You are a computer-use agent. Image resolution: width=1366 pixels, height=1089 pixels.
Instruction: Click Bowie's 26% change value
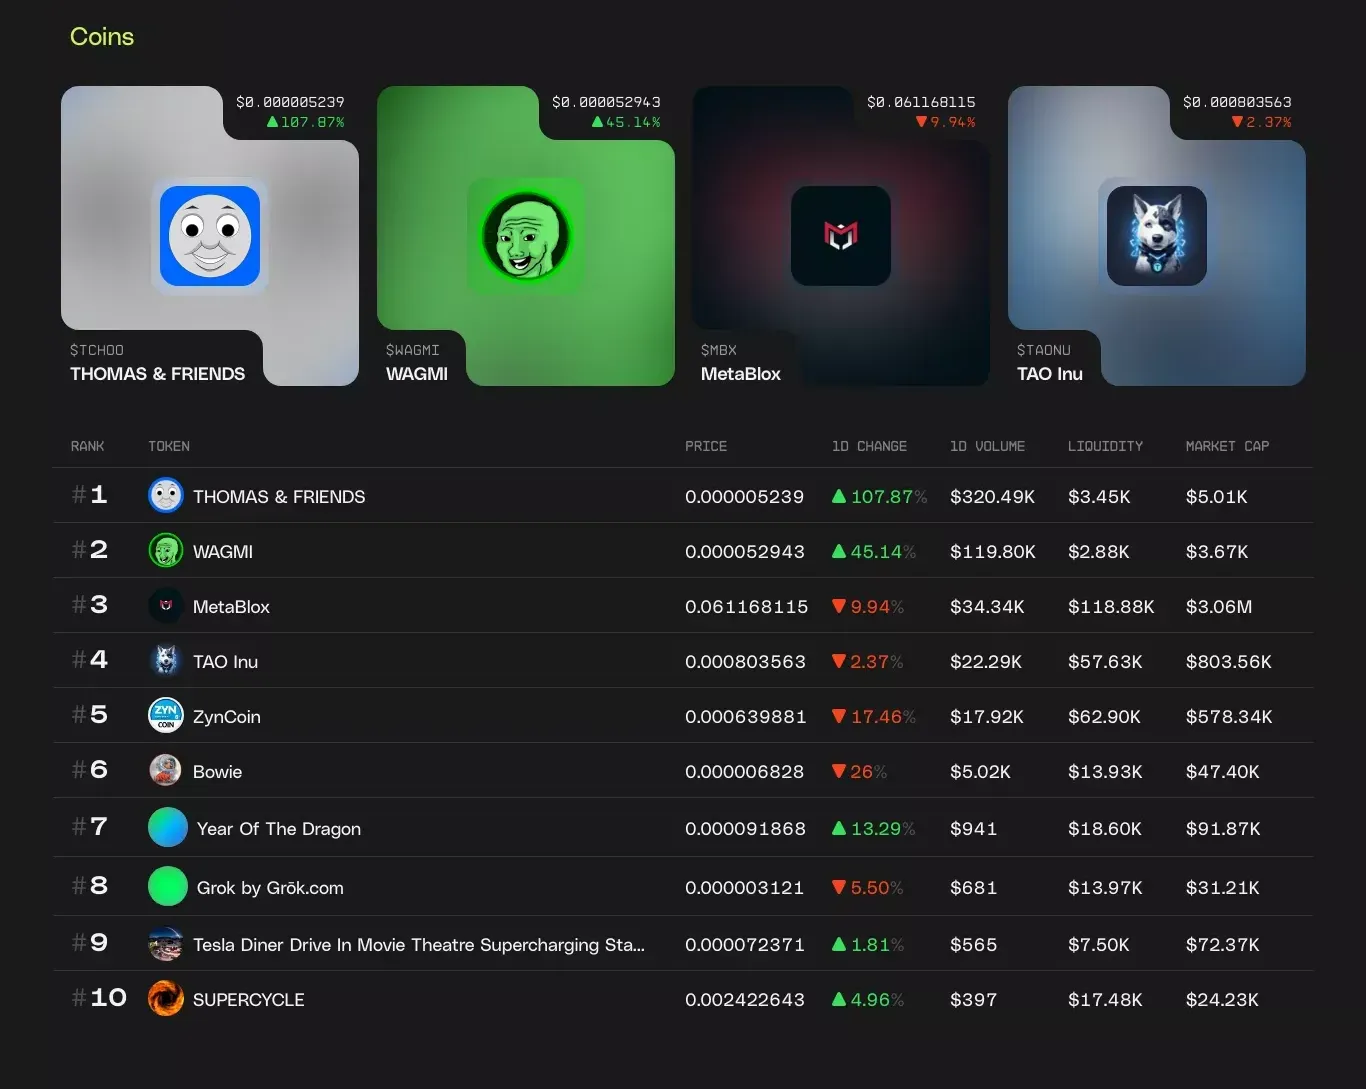(860, 772)
